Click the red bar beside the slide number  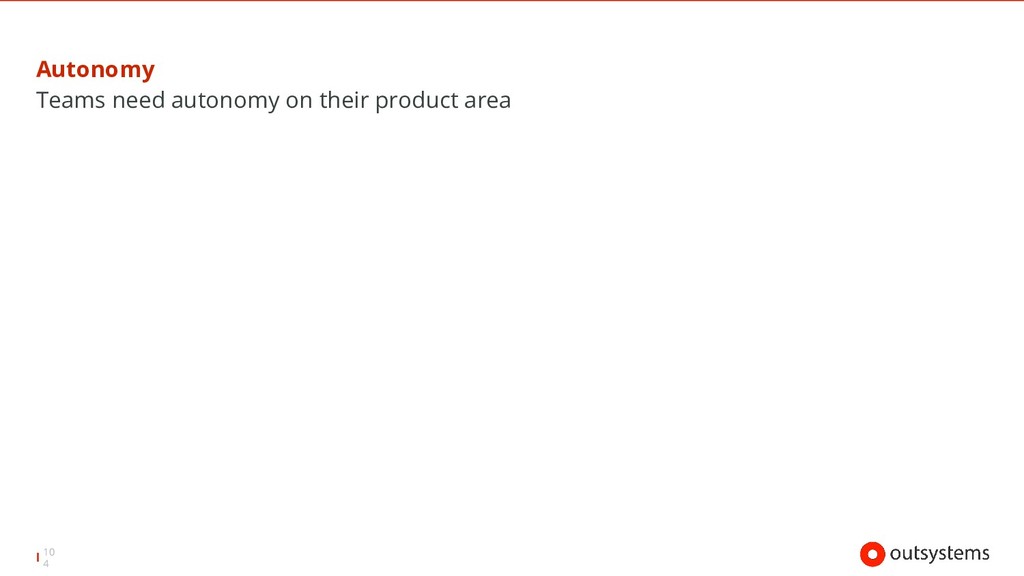click(38, 557)
